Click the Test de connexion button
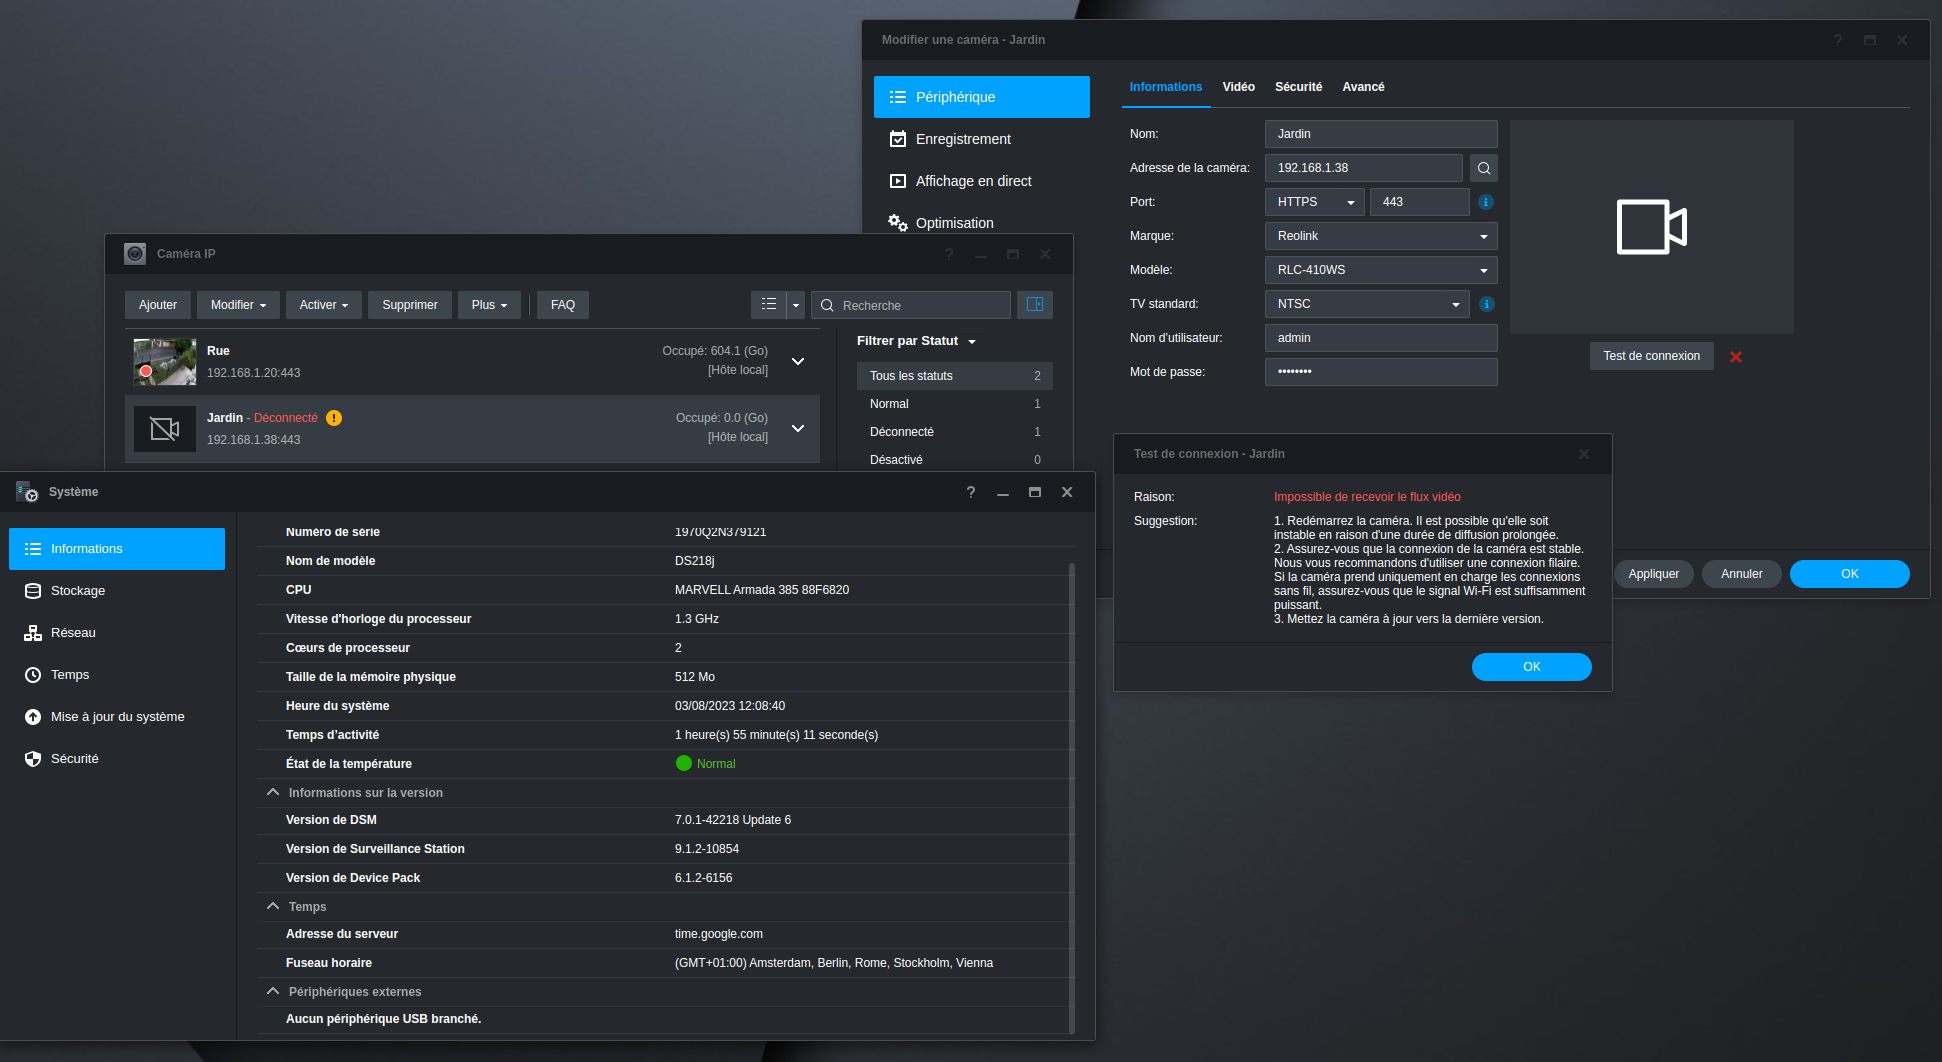1942x1062 pixels. tap(1651, 356)
